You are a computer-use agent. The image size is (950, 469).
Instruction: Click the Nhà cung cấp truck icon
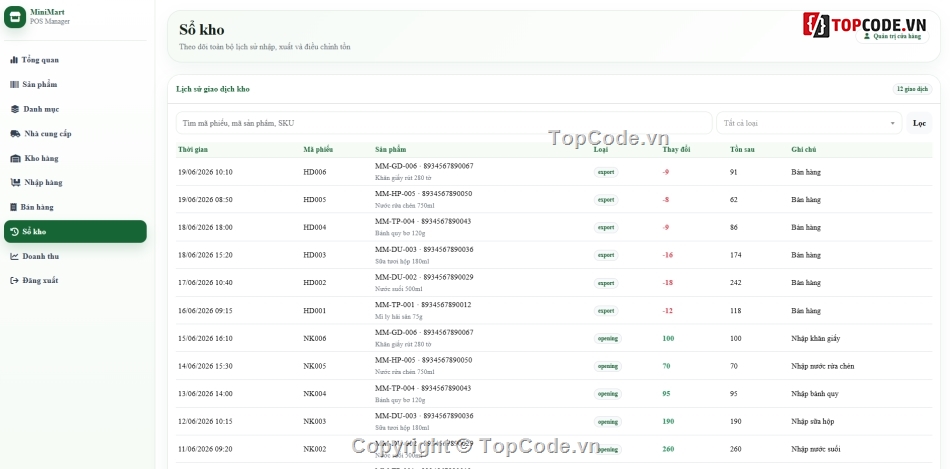[x=16, y=133]
